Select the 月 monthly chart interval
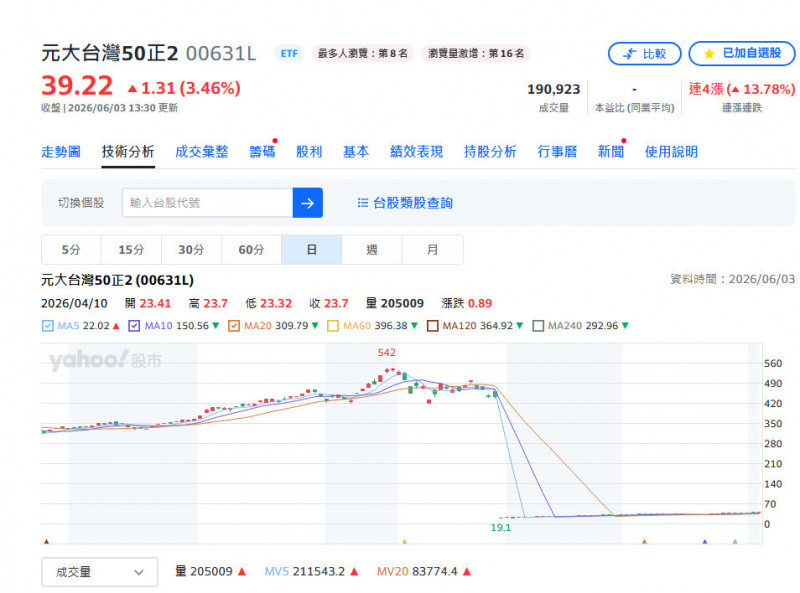The width and height of the screenshot is (800, 593). click(433, 250)
